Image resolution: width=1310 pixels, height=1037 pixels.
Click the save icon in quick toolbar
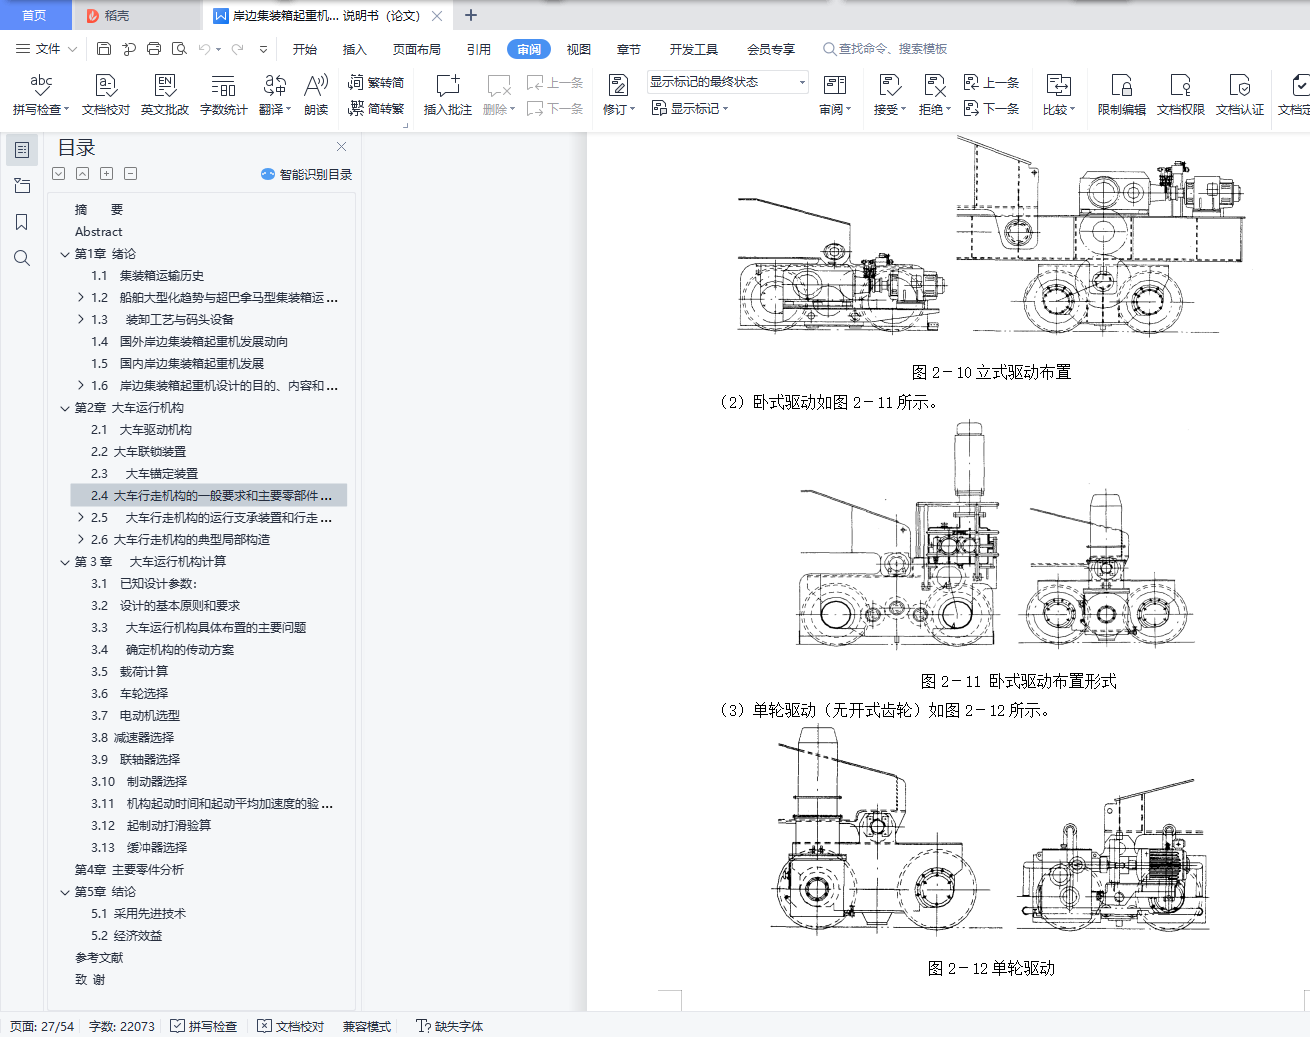coord(104,48)
